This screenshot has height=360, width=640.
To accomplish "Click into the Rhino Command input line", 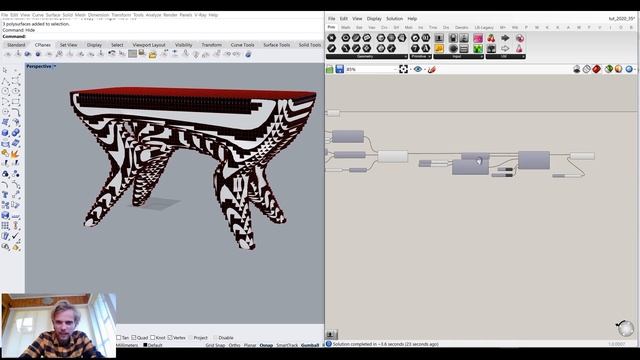I will [x=176, y=36].
